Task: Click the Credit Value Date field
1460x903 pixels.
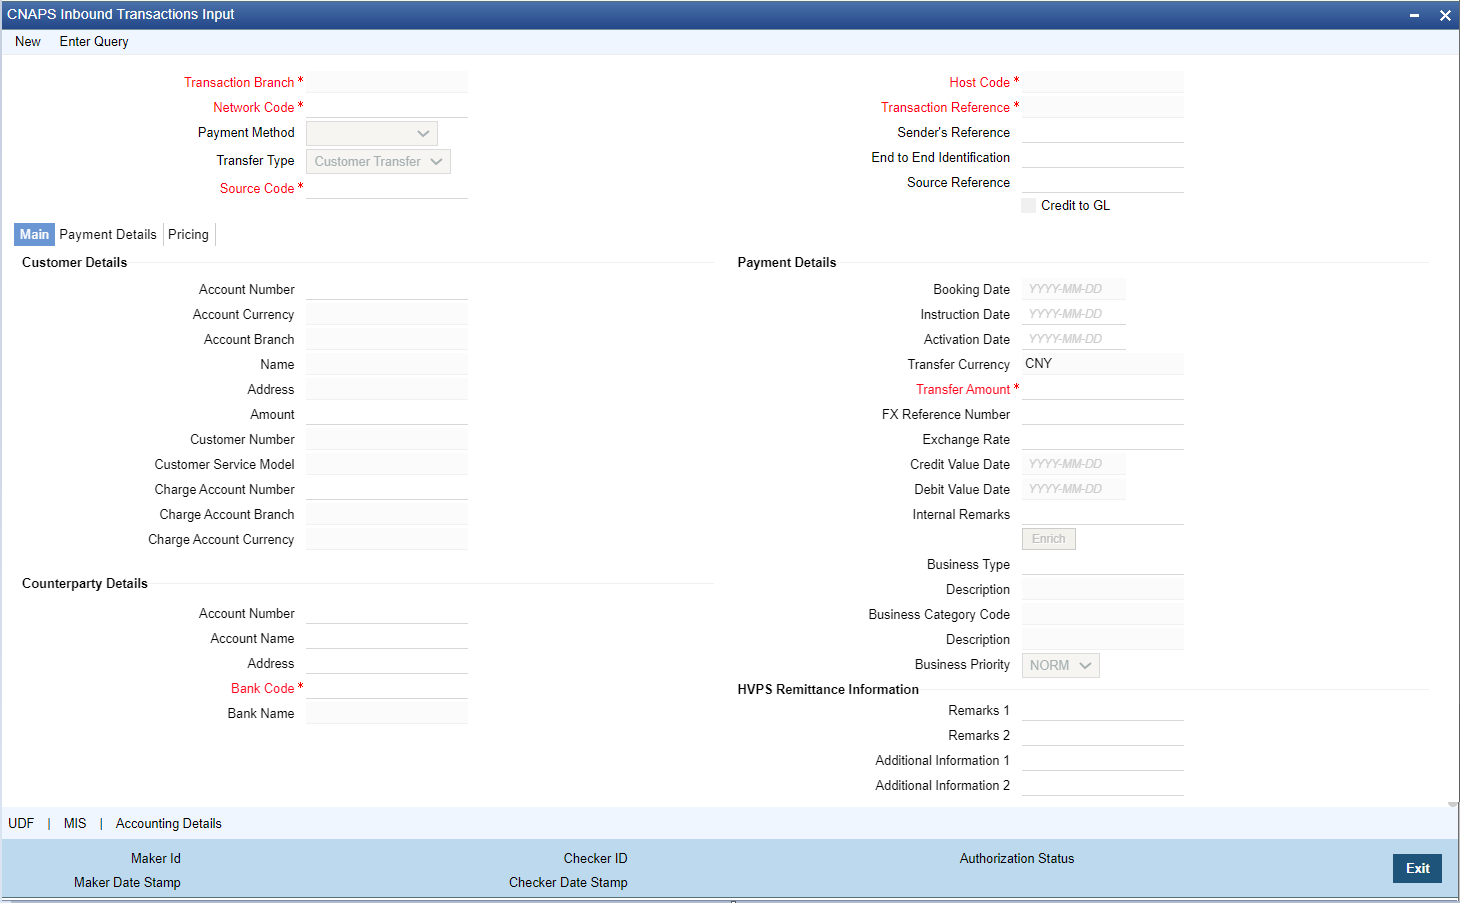Action: pos(1074,464)
